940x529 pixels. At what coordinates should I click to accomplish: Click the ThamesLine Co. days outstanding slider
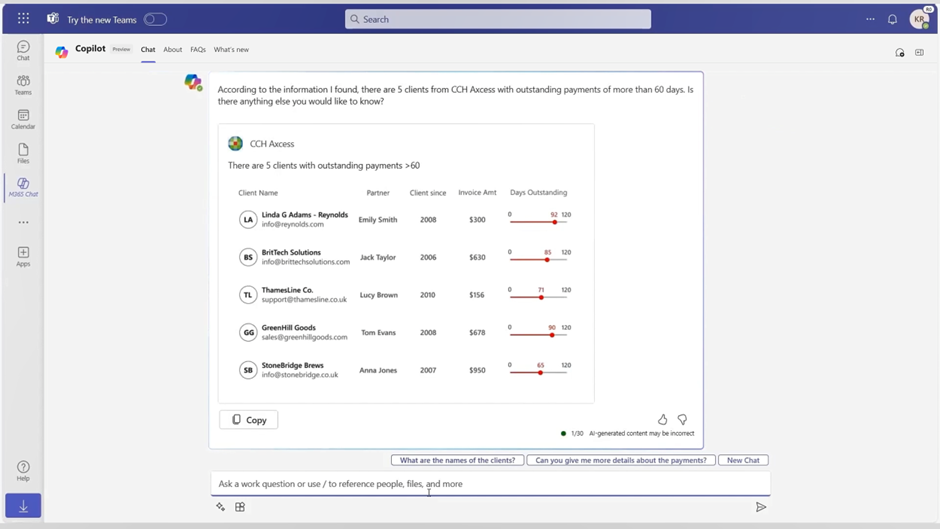click(x=539, y=297)
